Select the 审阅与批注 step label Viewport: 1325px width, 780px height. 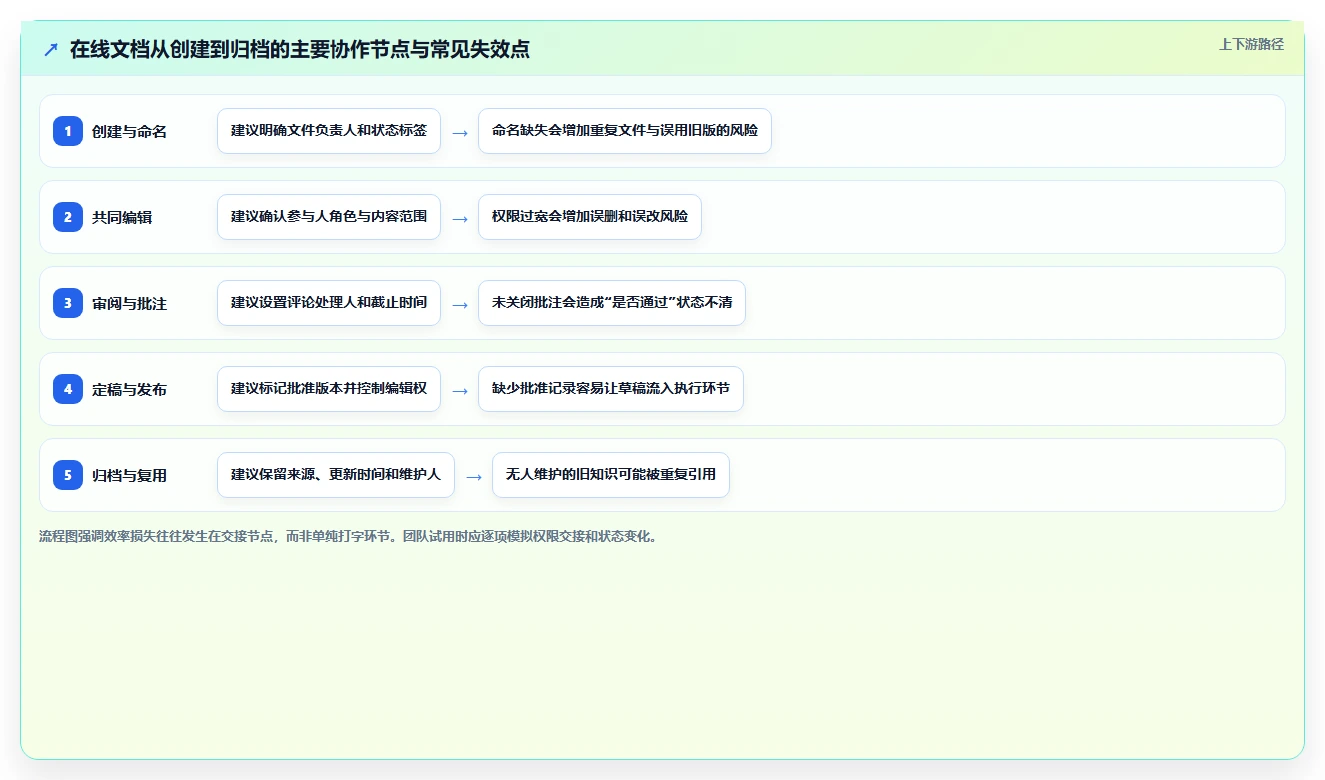click(x=129, y=304)
